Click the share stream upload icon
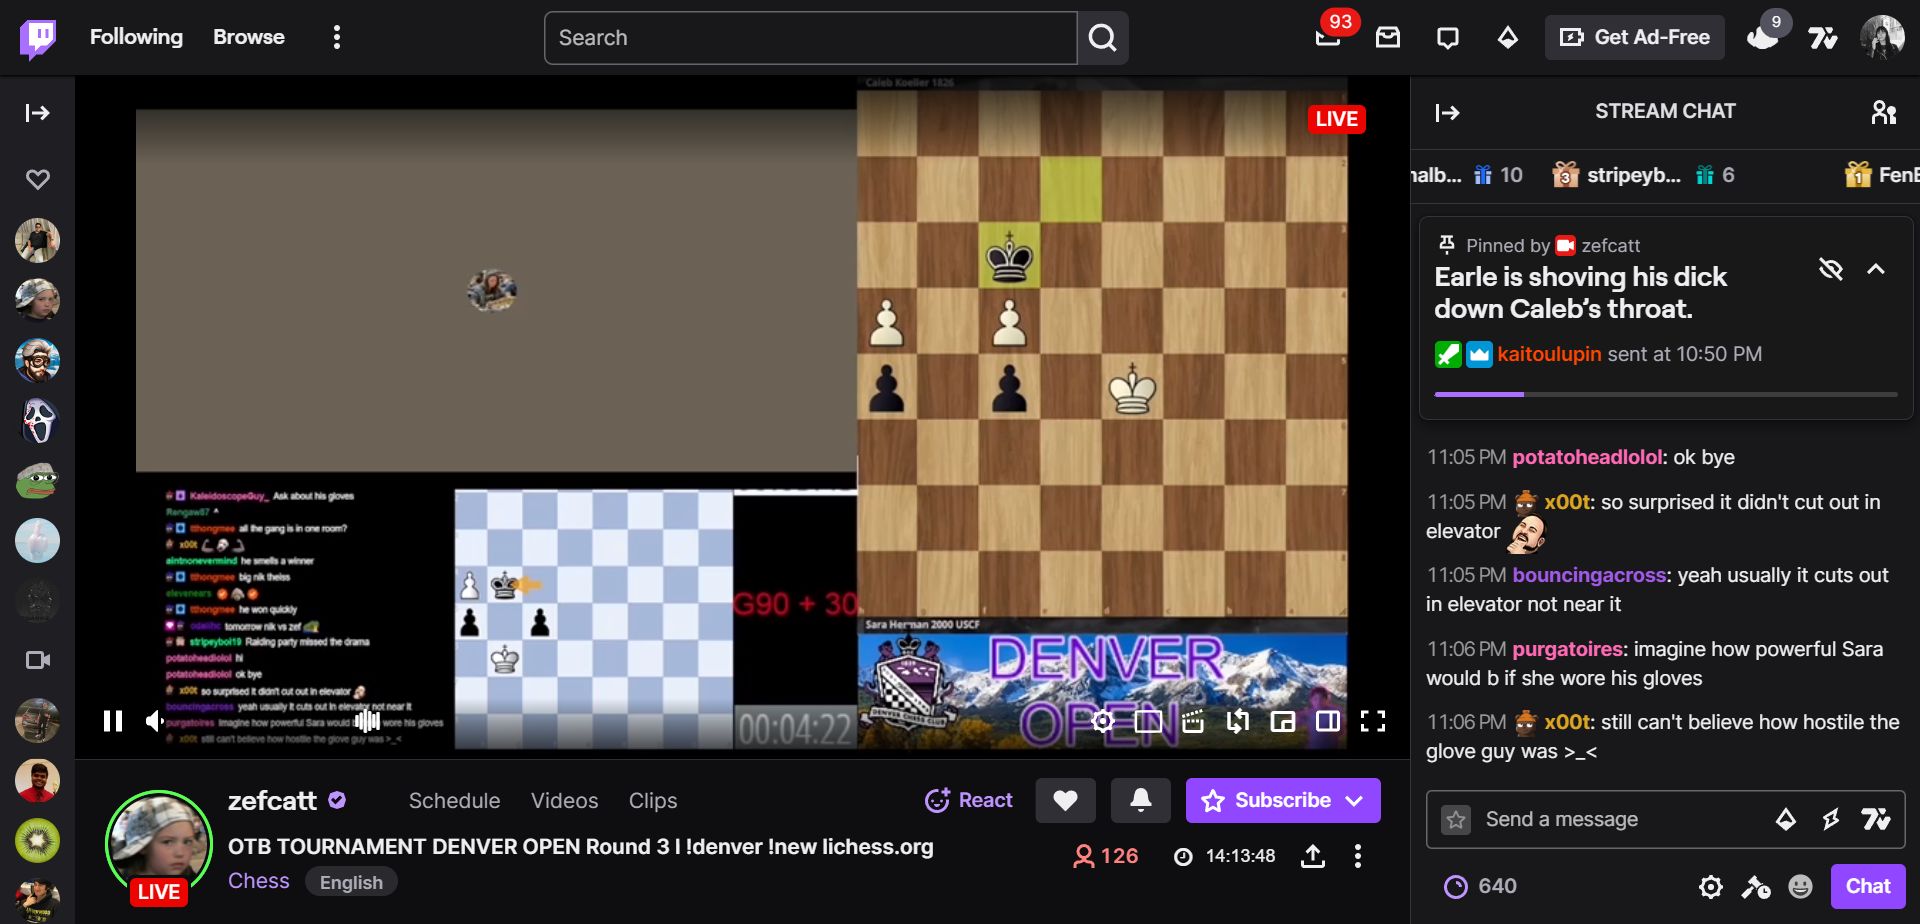 click(1312, 856)
